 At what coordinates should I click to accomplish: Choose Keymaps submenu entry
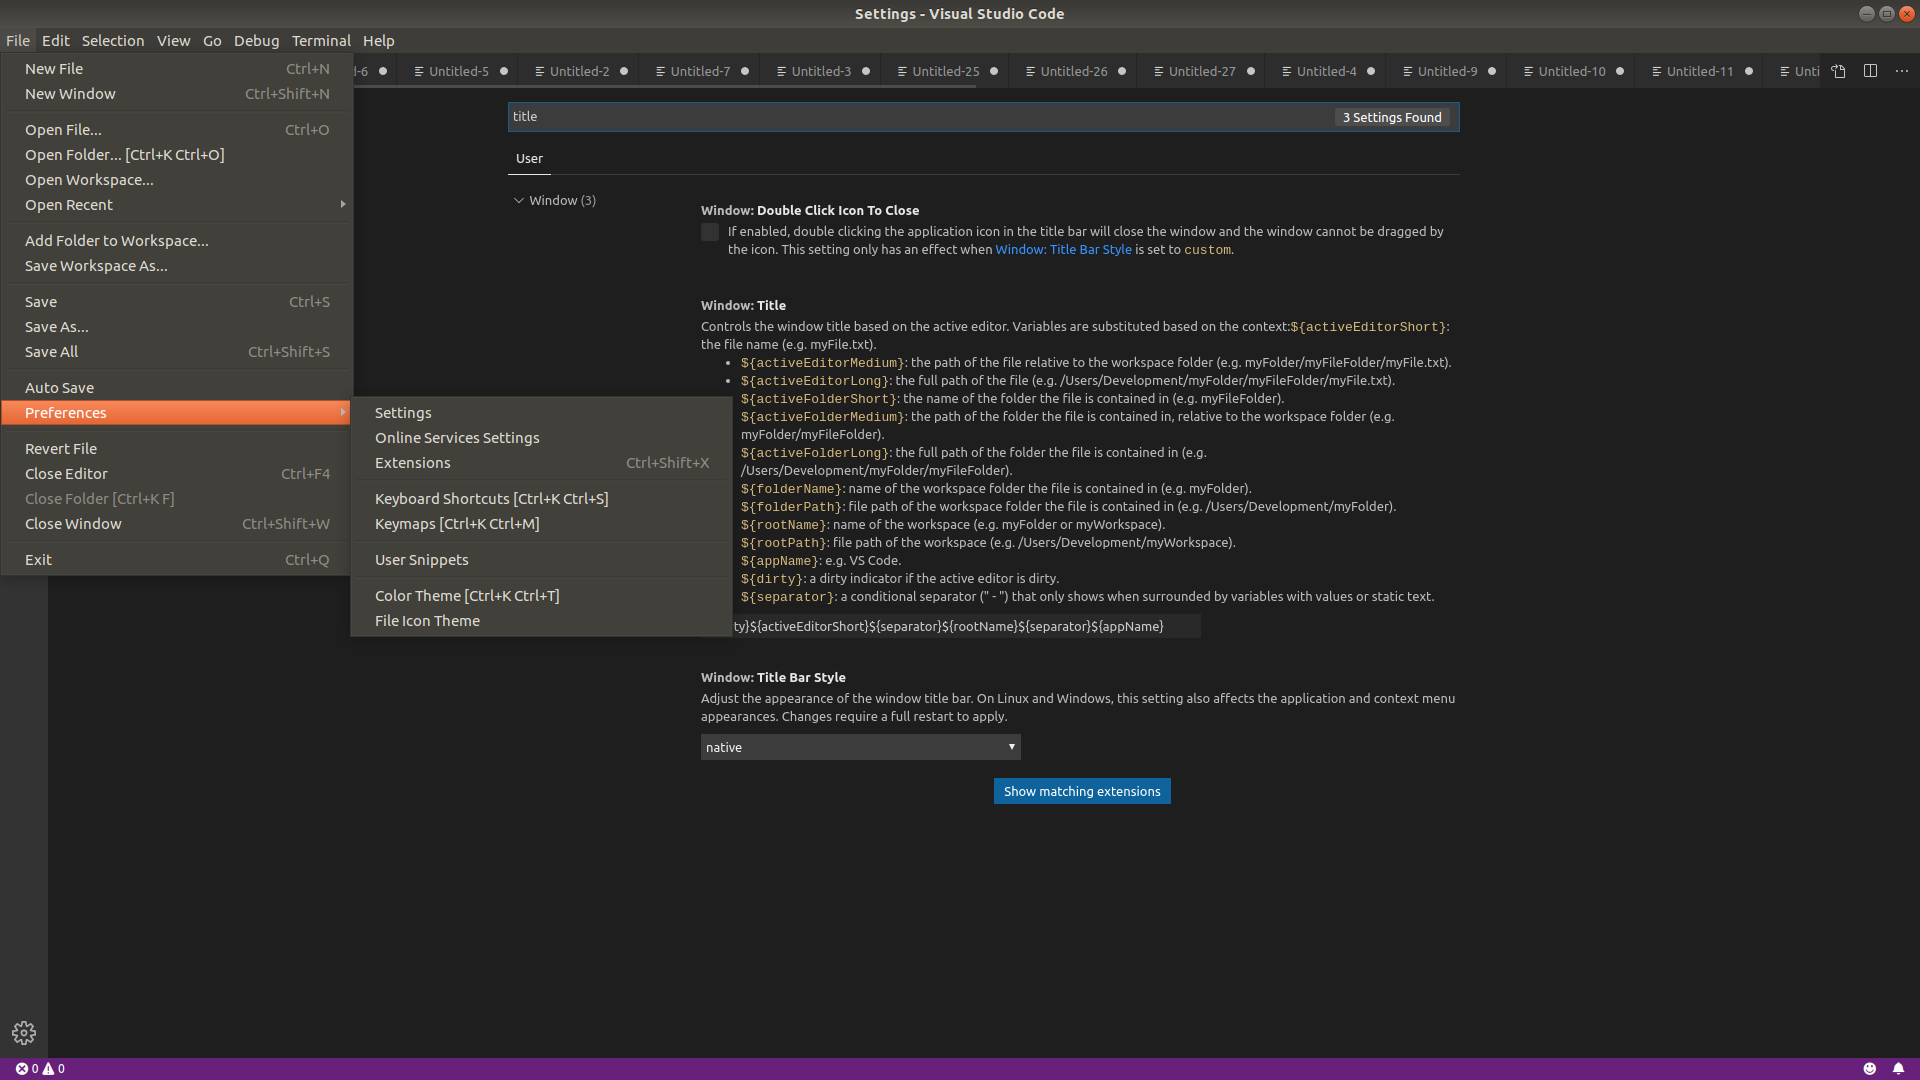(541, 524)
